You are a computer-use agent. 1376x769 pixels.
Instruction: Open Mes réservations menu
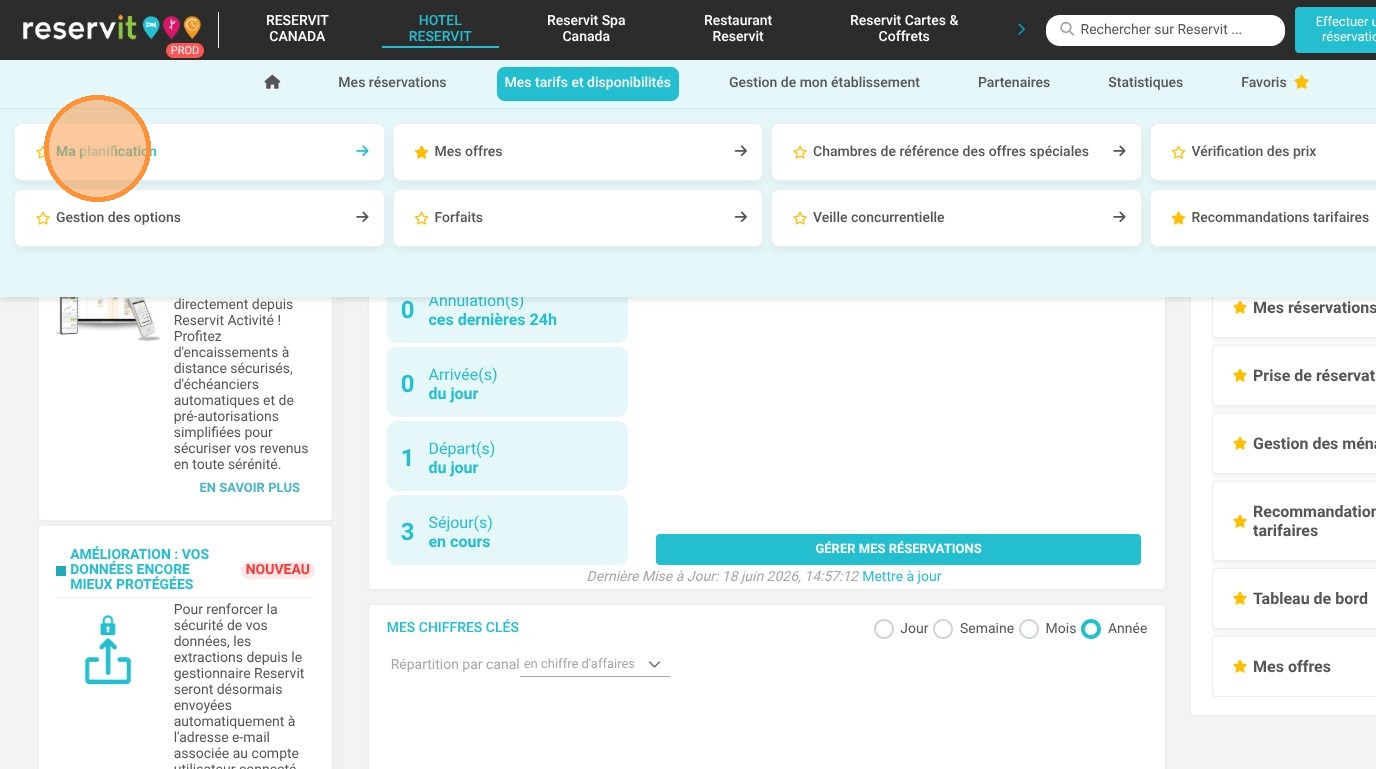tap(392, 83)
